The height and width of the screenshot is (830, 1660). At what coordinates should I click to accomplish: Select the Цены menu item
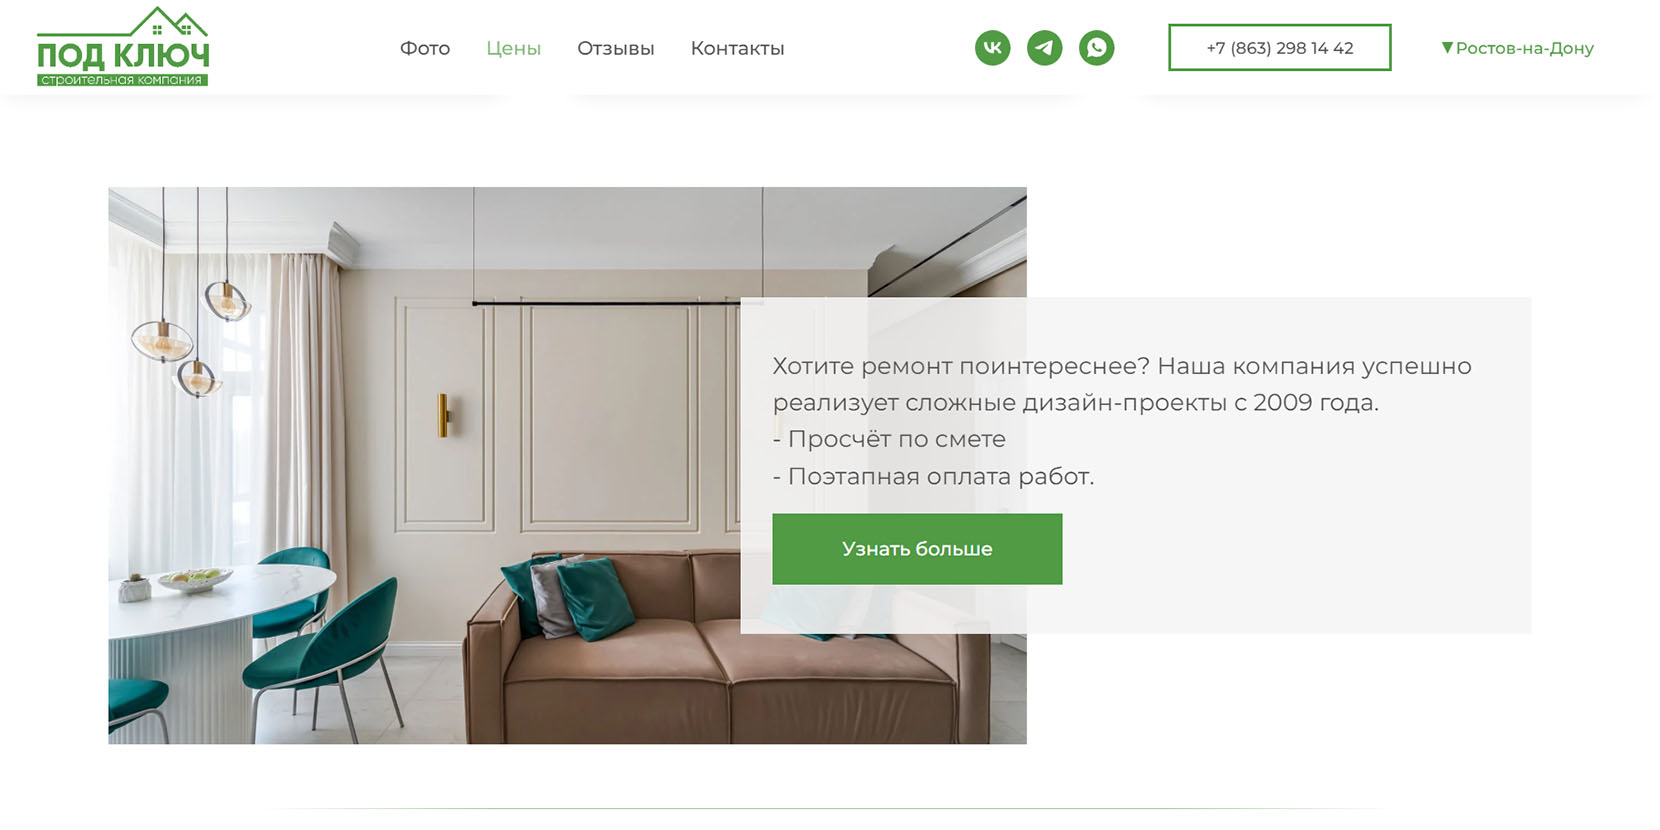(x=514, y=48)
